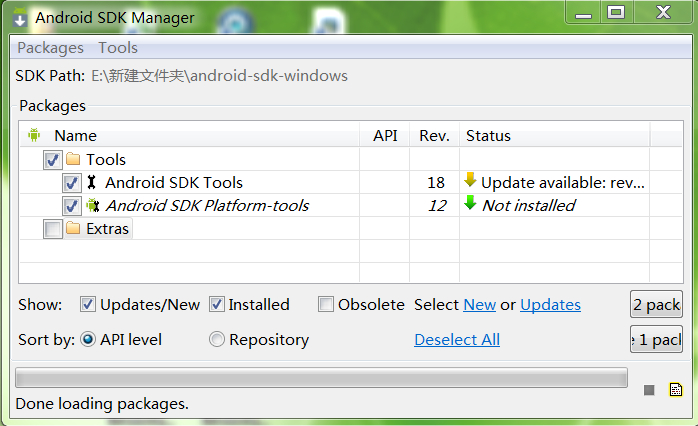Screen dimensions: 698x426
Task: Click the Android SDK Platform-tools robot icon
Action: point(93,205)
